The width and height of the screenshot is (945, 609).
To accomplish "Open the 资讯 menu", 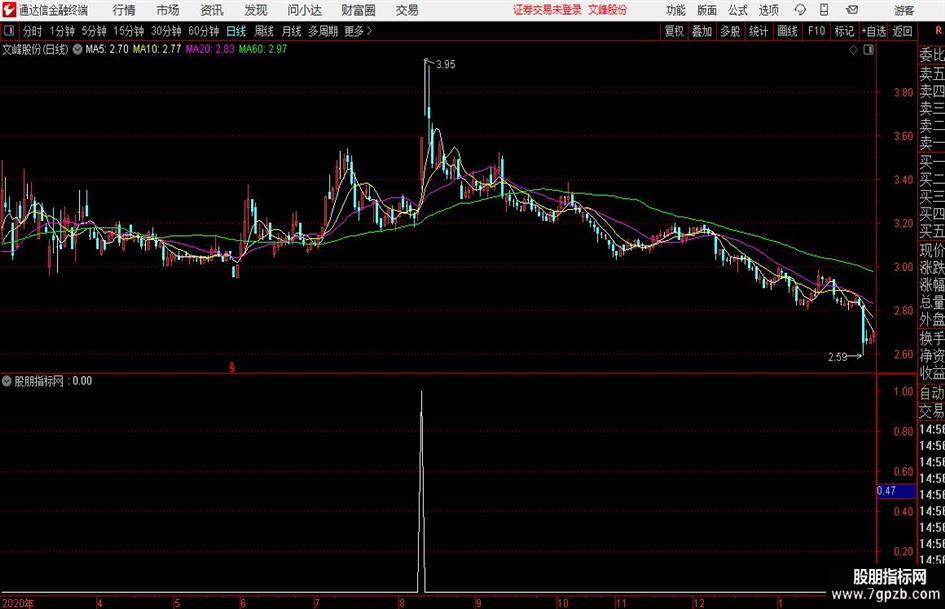I will pyautogui.click(x=212, y=10).
